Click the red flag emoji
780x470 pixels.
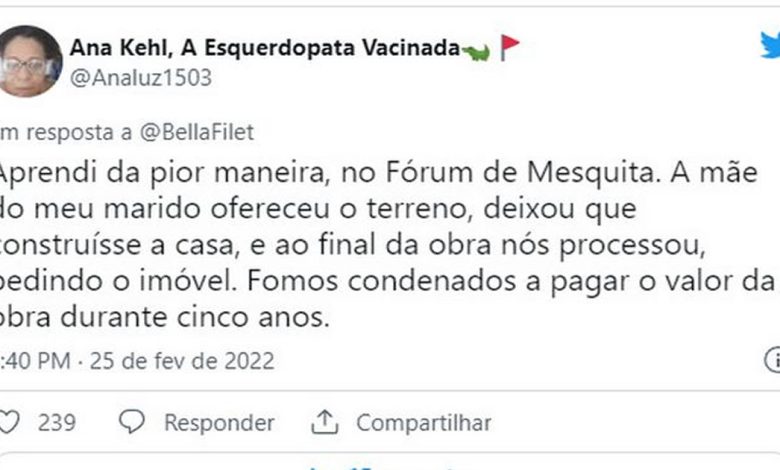(509, 47)
